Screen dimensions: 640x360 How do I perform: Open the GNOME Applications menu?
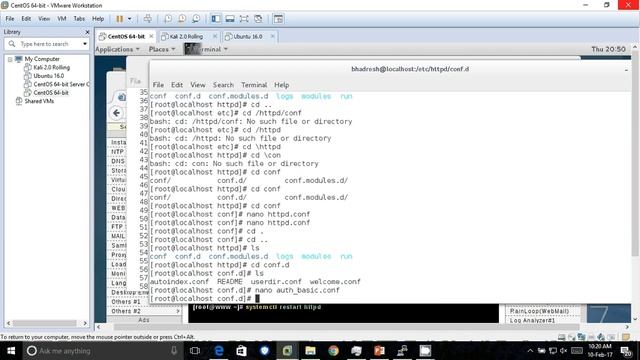tap(117, 49)
